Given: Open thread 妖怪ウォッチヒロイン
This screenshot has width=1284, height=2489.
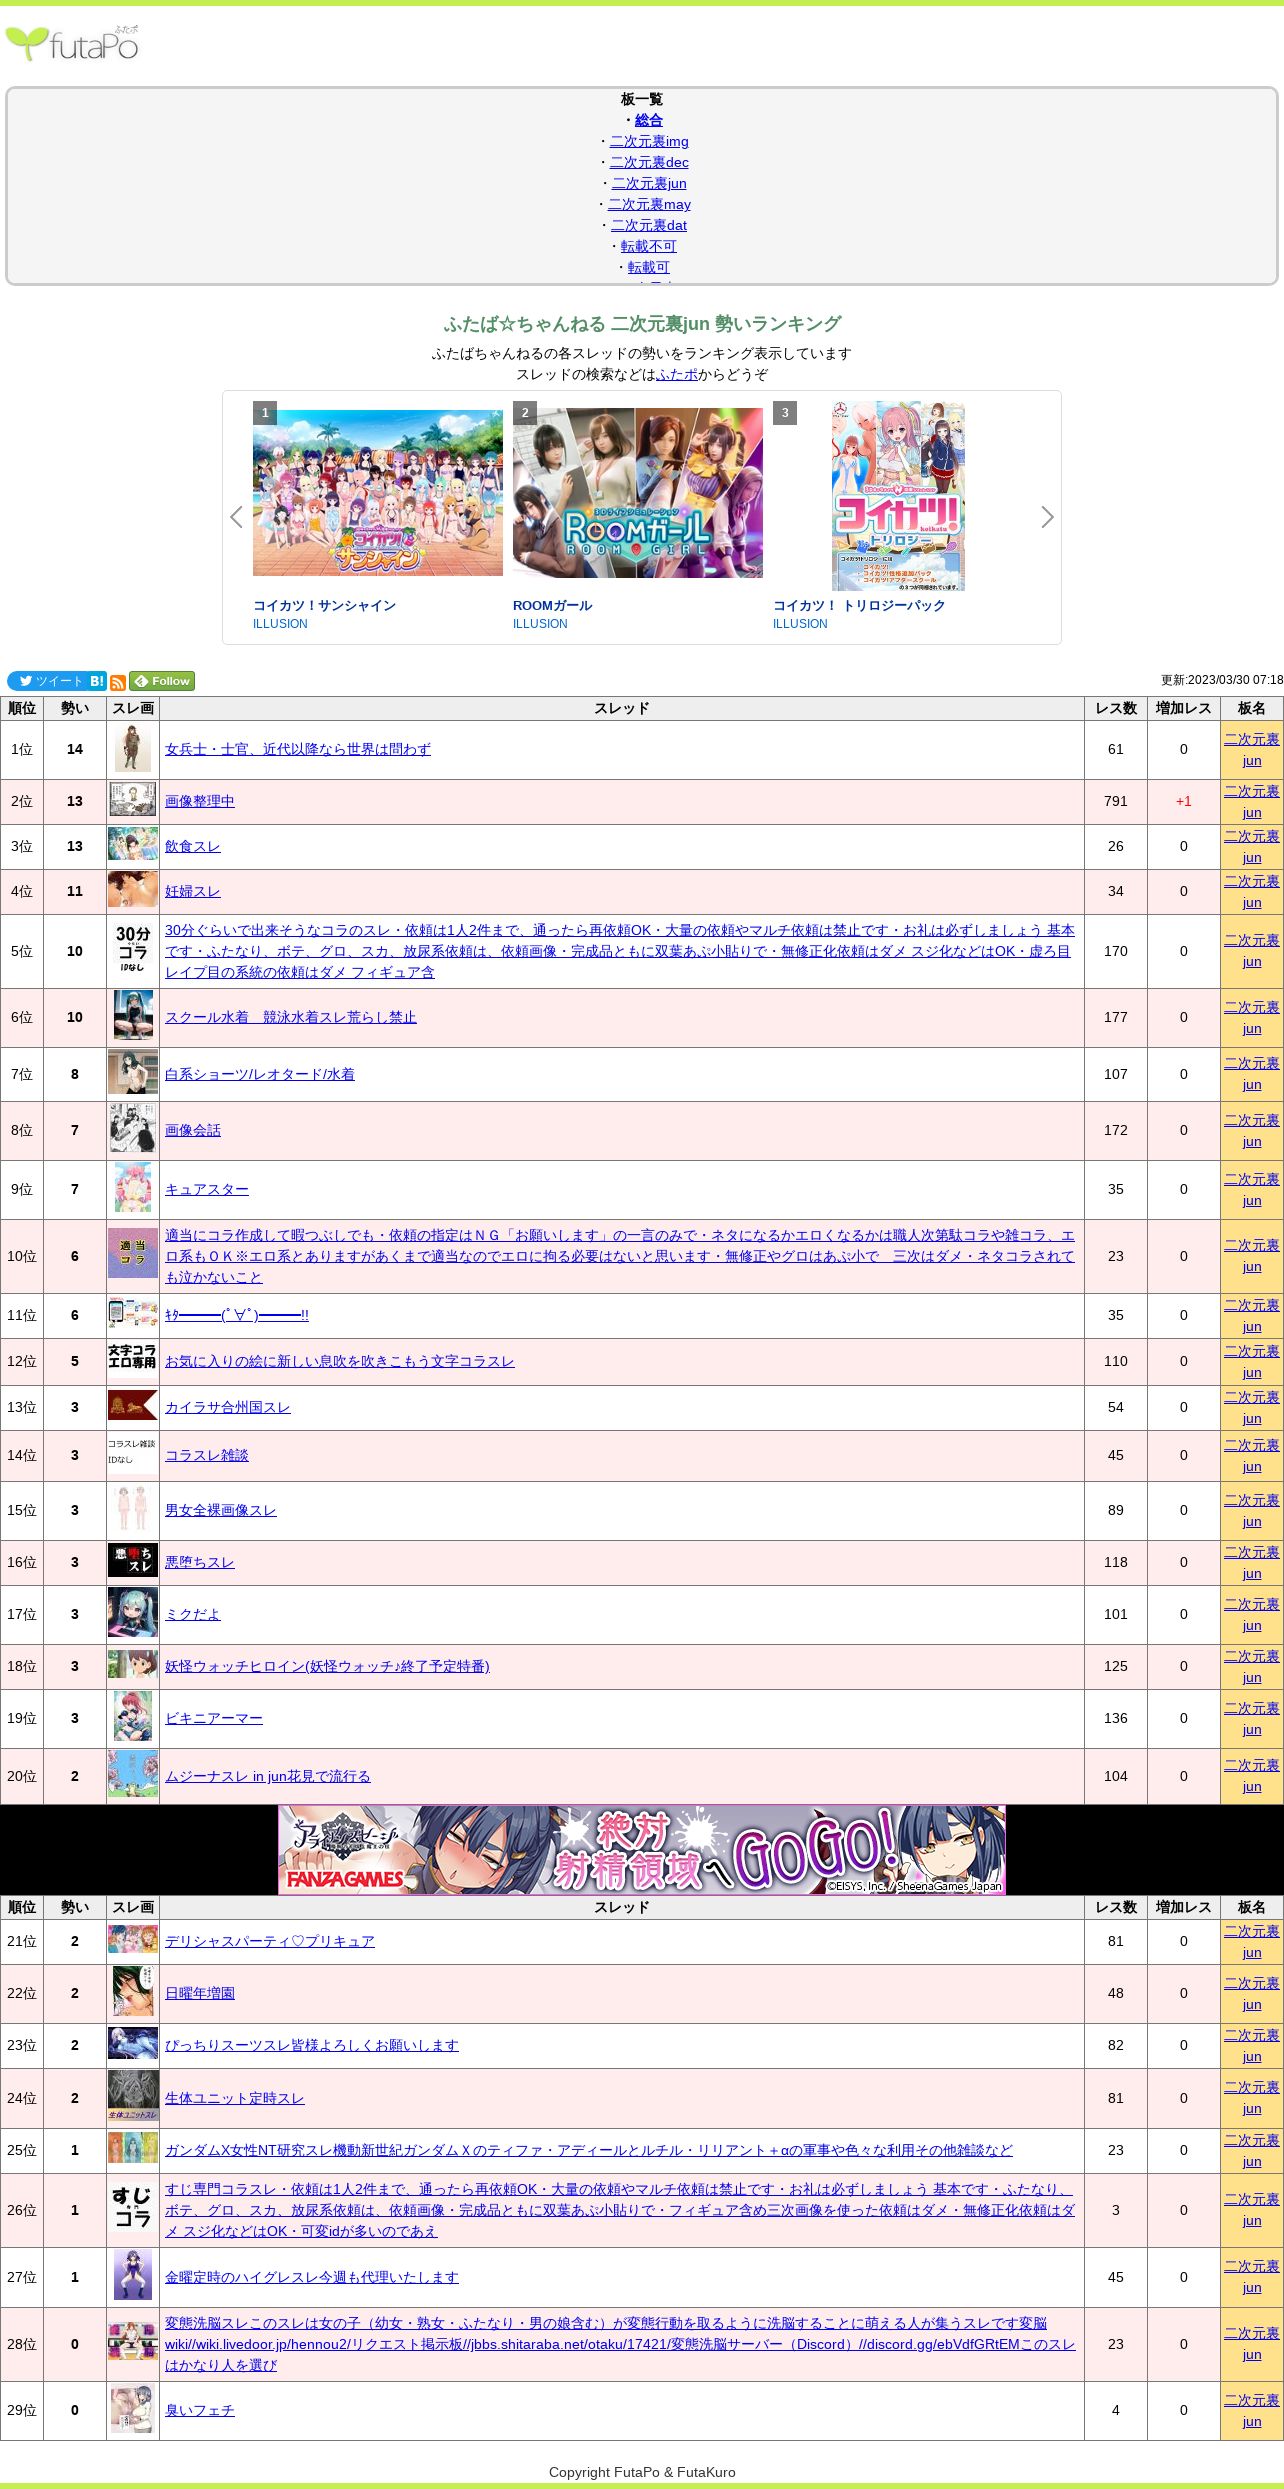Looking at the screenshot, I should point(327,1666).
